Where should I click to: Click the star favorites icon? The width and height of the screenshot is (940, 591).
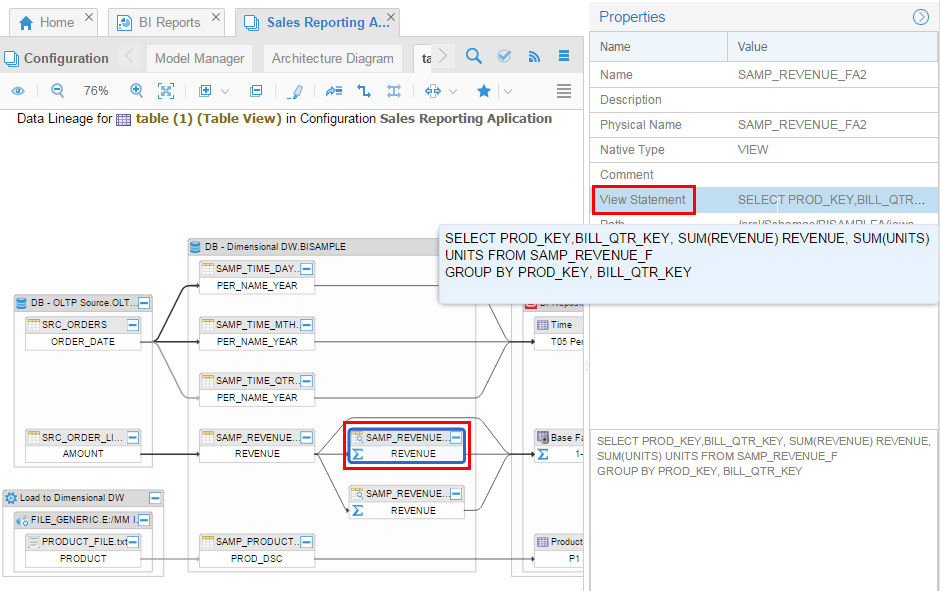click(x=484, y=91)
